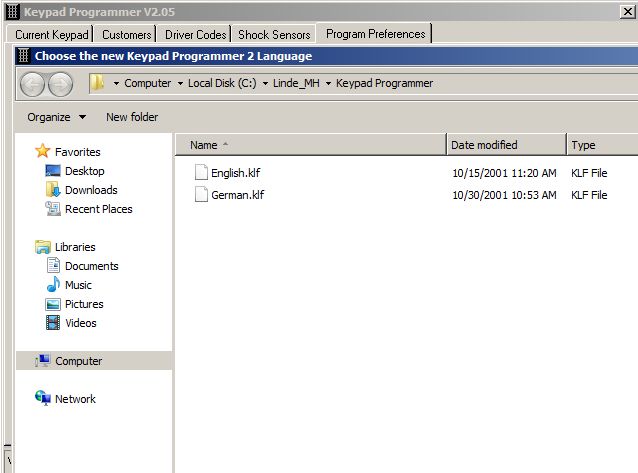
Task: Sort files by Type column header
Action: click(602, 145)
